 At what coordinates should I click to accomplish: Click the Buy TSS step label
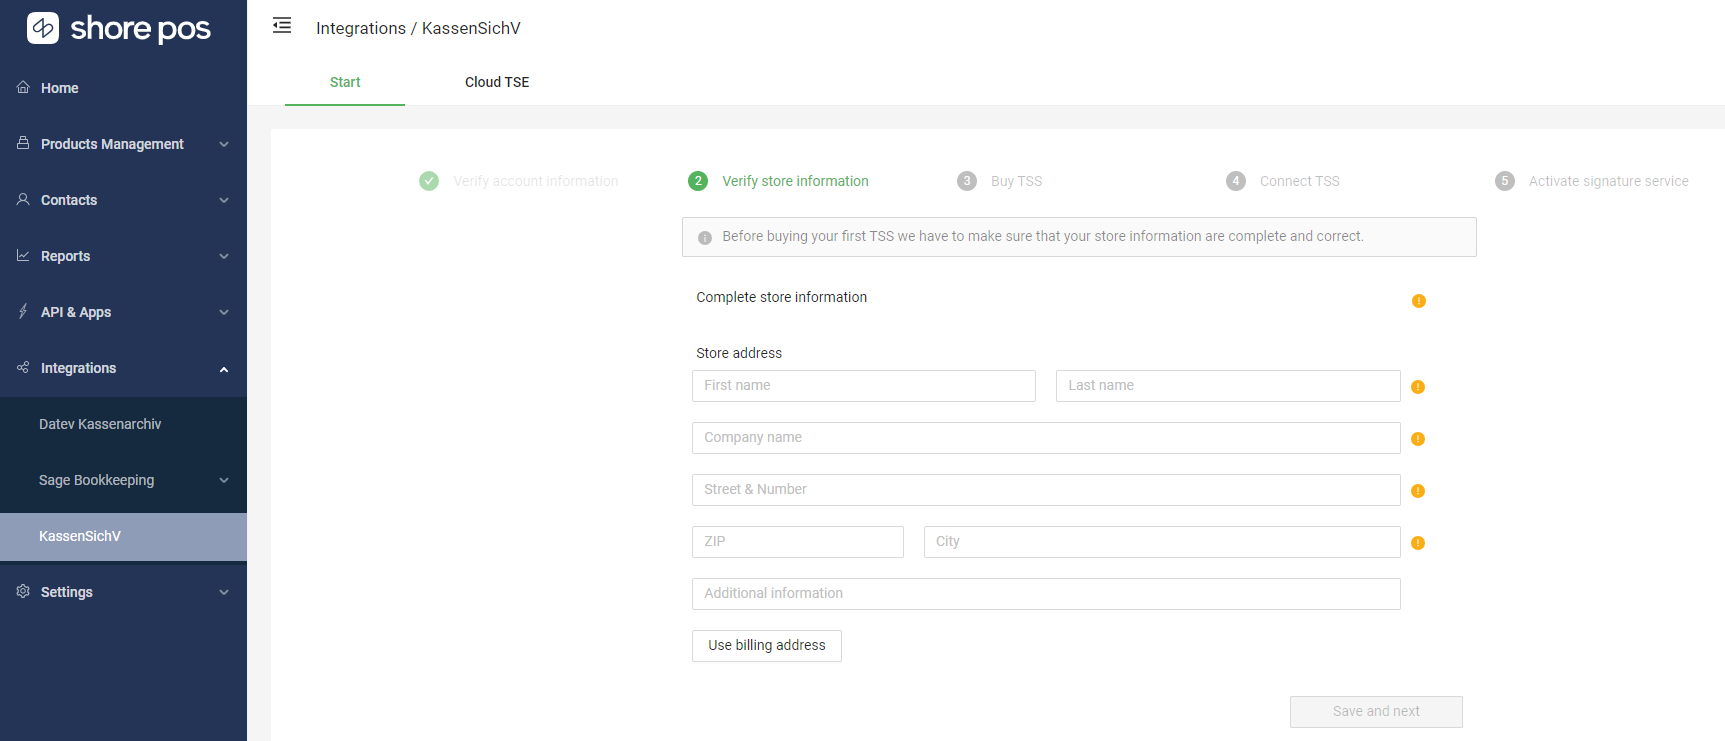(x=1016, y=181)
